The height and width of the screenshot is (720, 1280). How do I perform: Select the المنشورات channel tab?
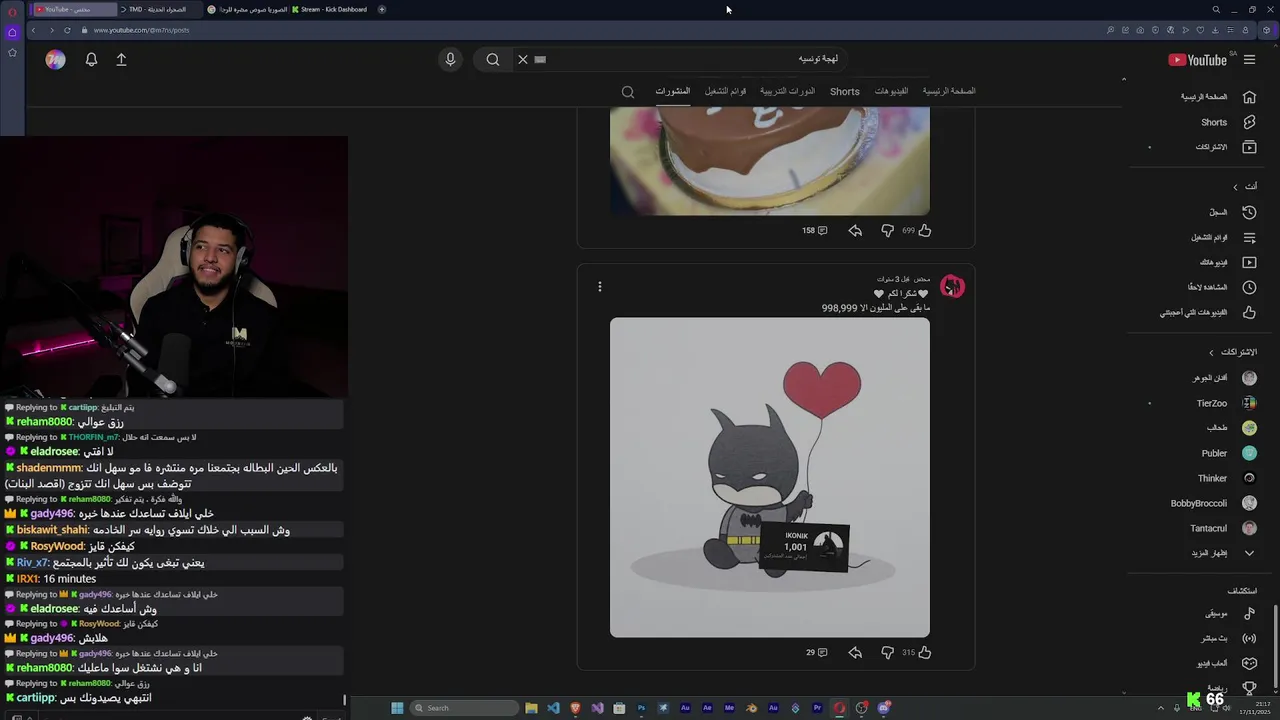coord(673,91)
